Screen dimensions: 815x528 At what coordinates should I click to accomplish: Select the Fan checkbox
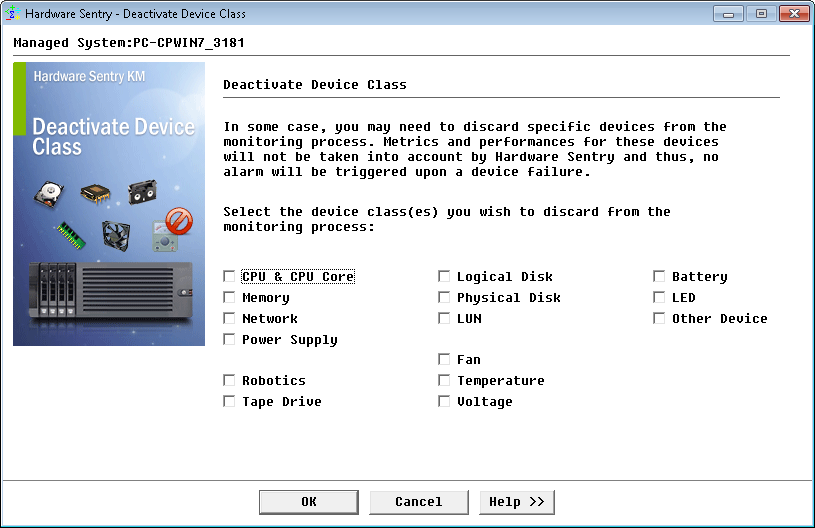pos(444,359)
